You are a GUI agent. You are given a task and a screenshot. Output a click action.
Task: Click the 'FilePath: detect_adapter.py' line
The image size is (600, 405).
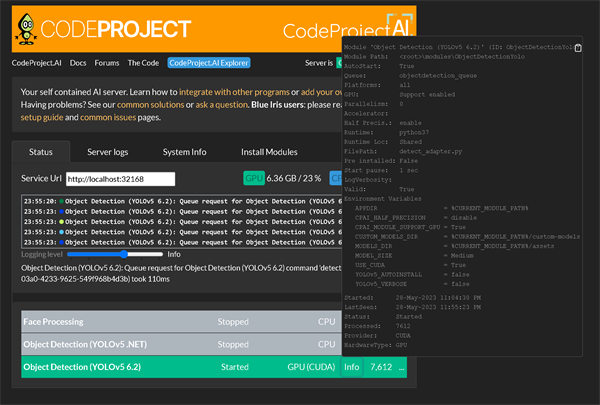pos(403,151)
